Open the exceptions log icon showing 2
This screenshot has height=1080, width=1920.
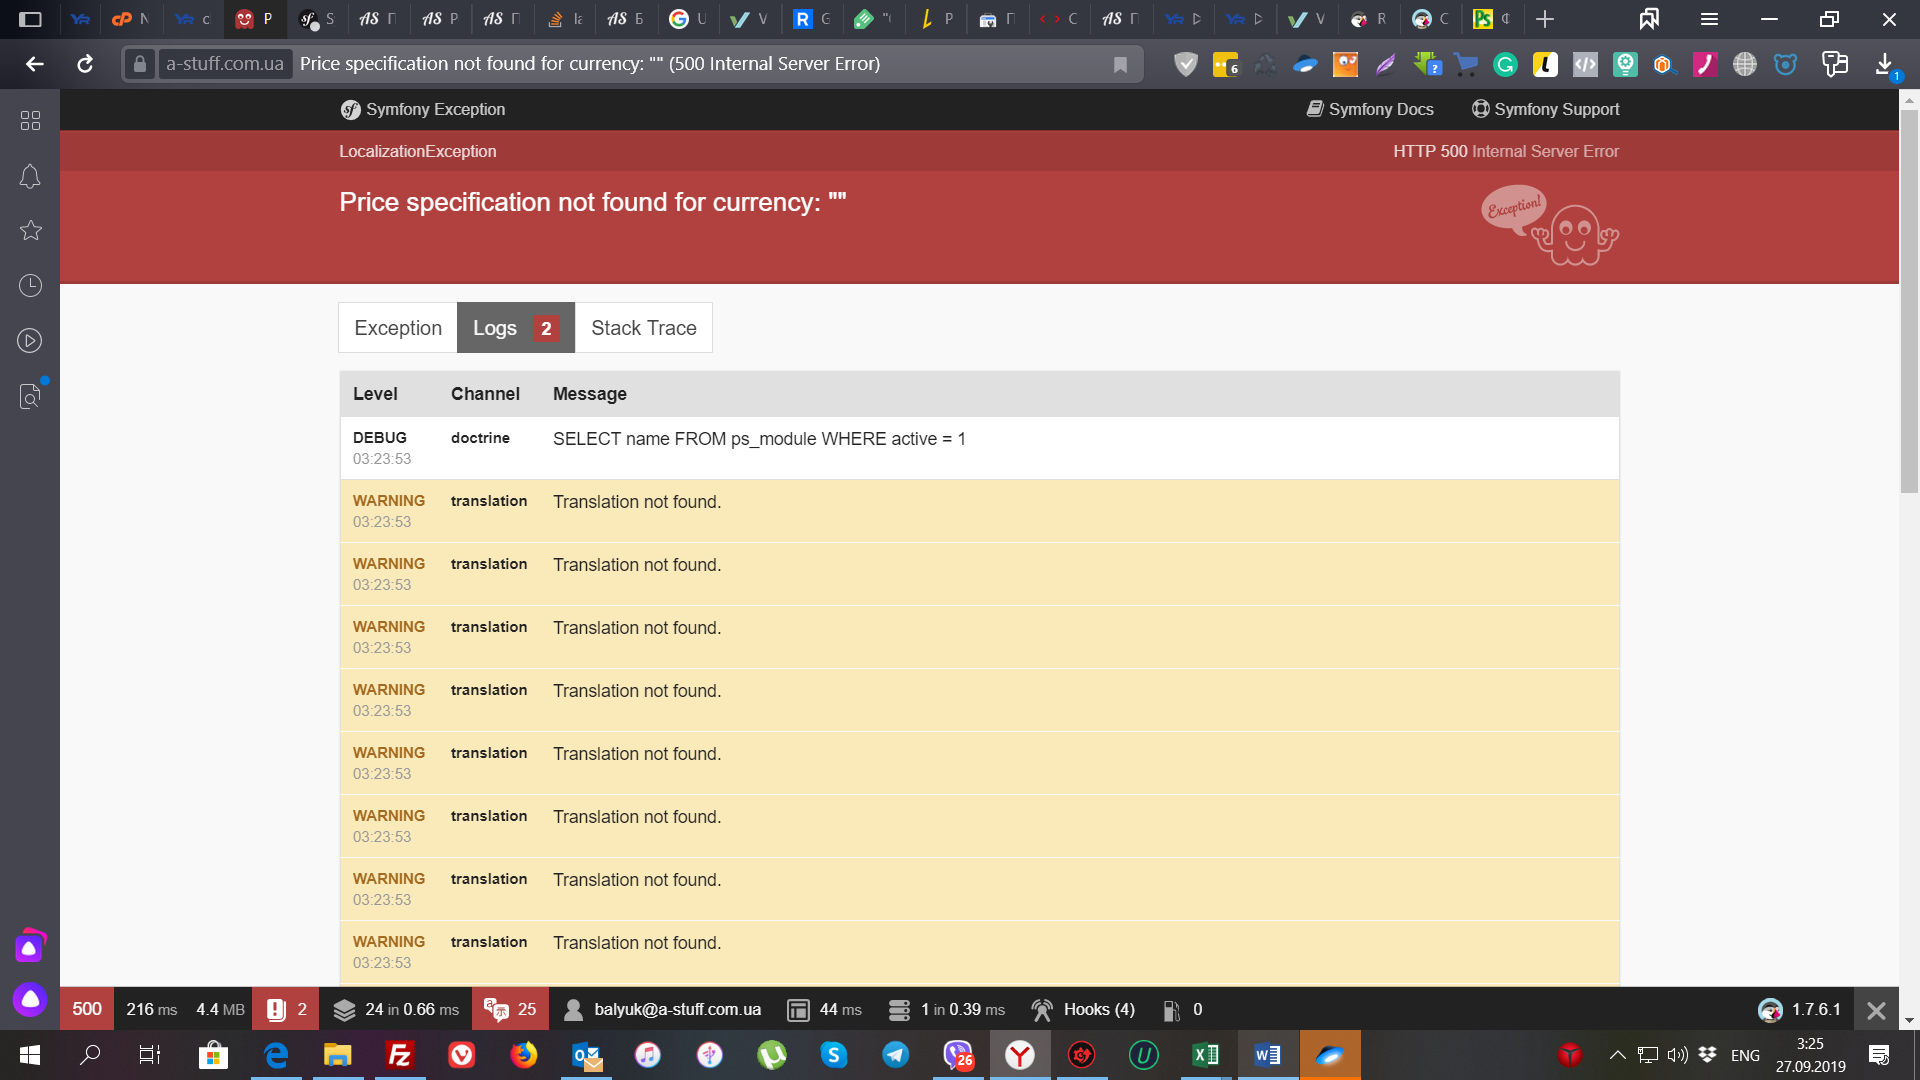click(285, 1009)
